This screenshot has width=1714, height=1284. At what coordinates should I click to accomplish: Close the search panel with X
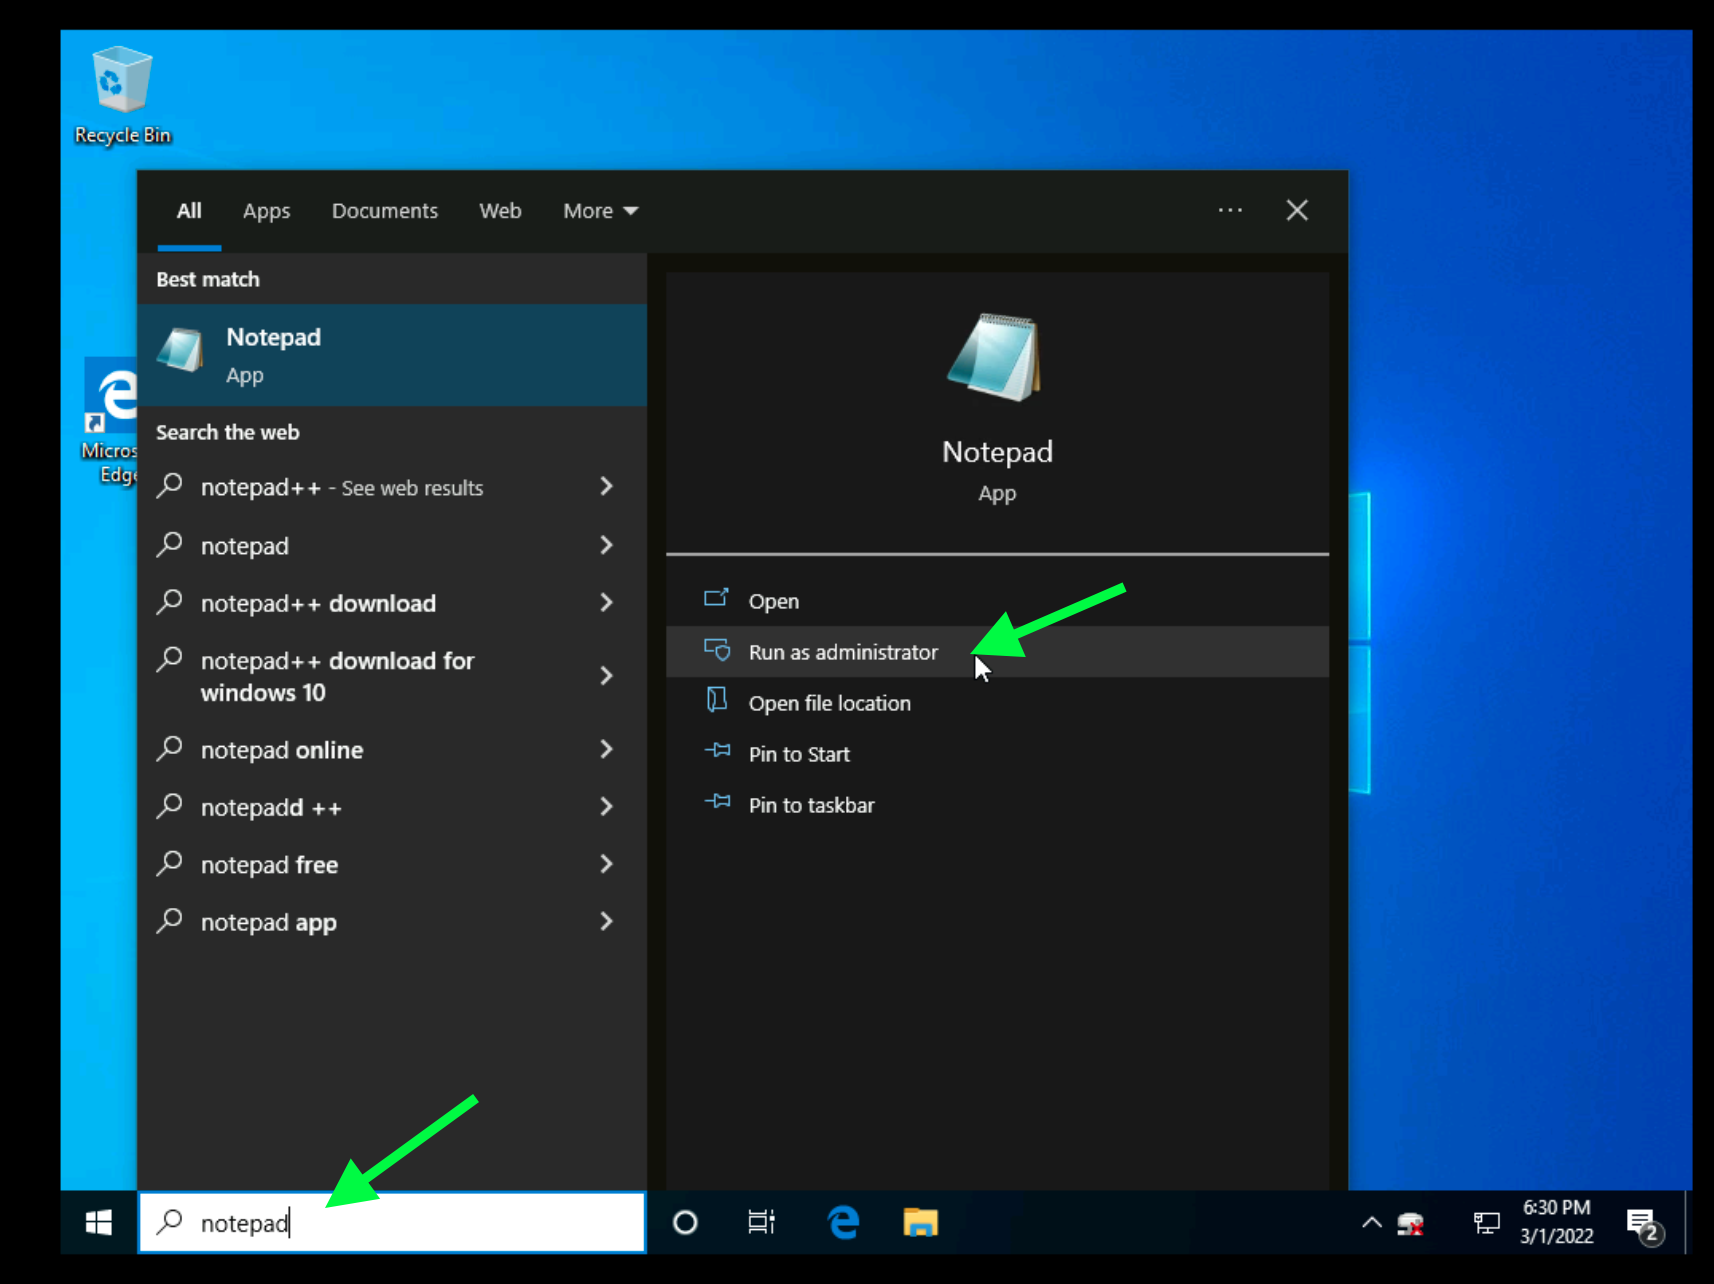[1297, 210]
